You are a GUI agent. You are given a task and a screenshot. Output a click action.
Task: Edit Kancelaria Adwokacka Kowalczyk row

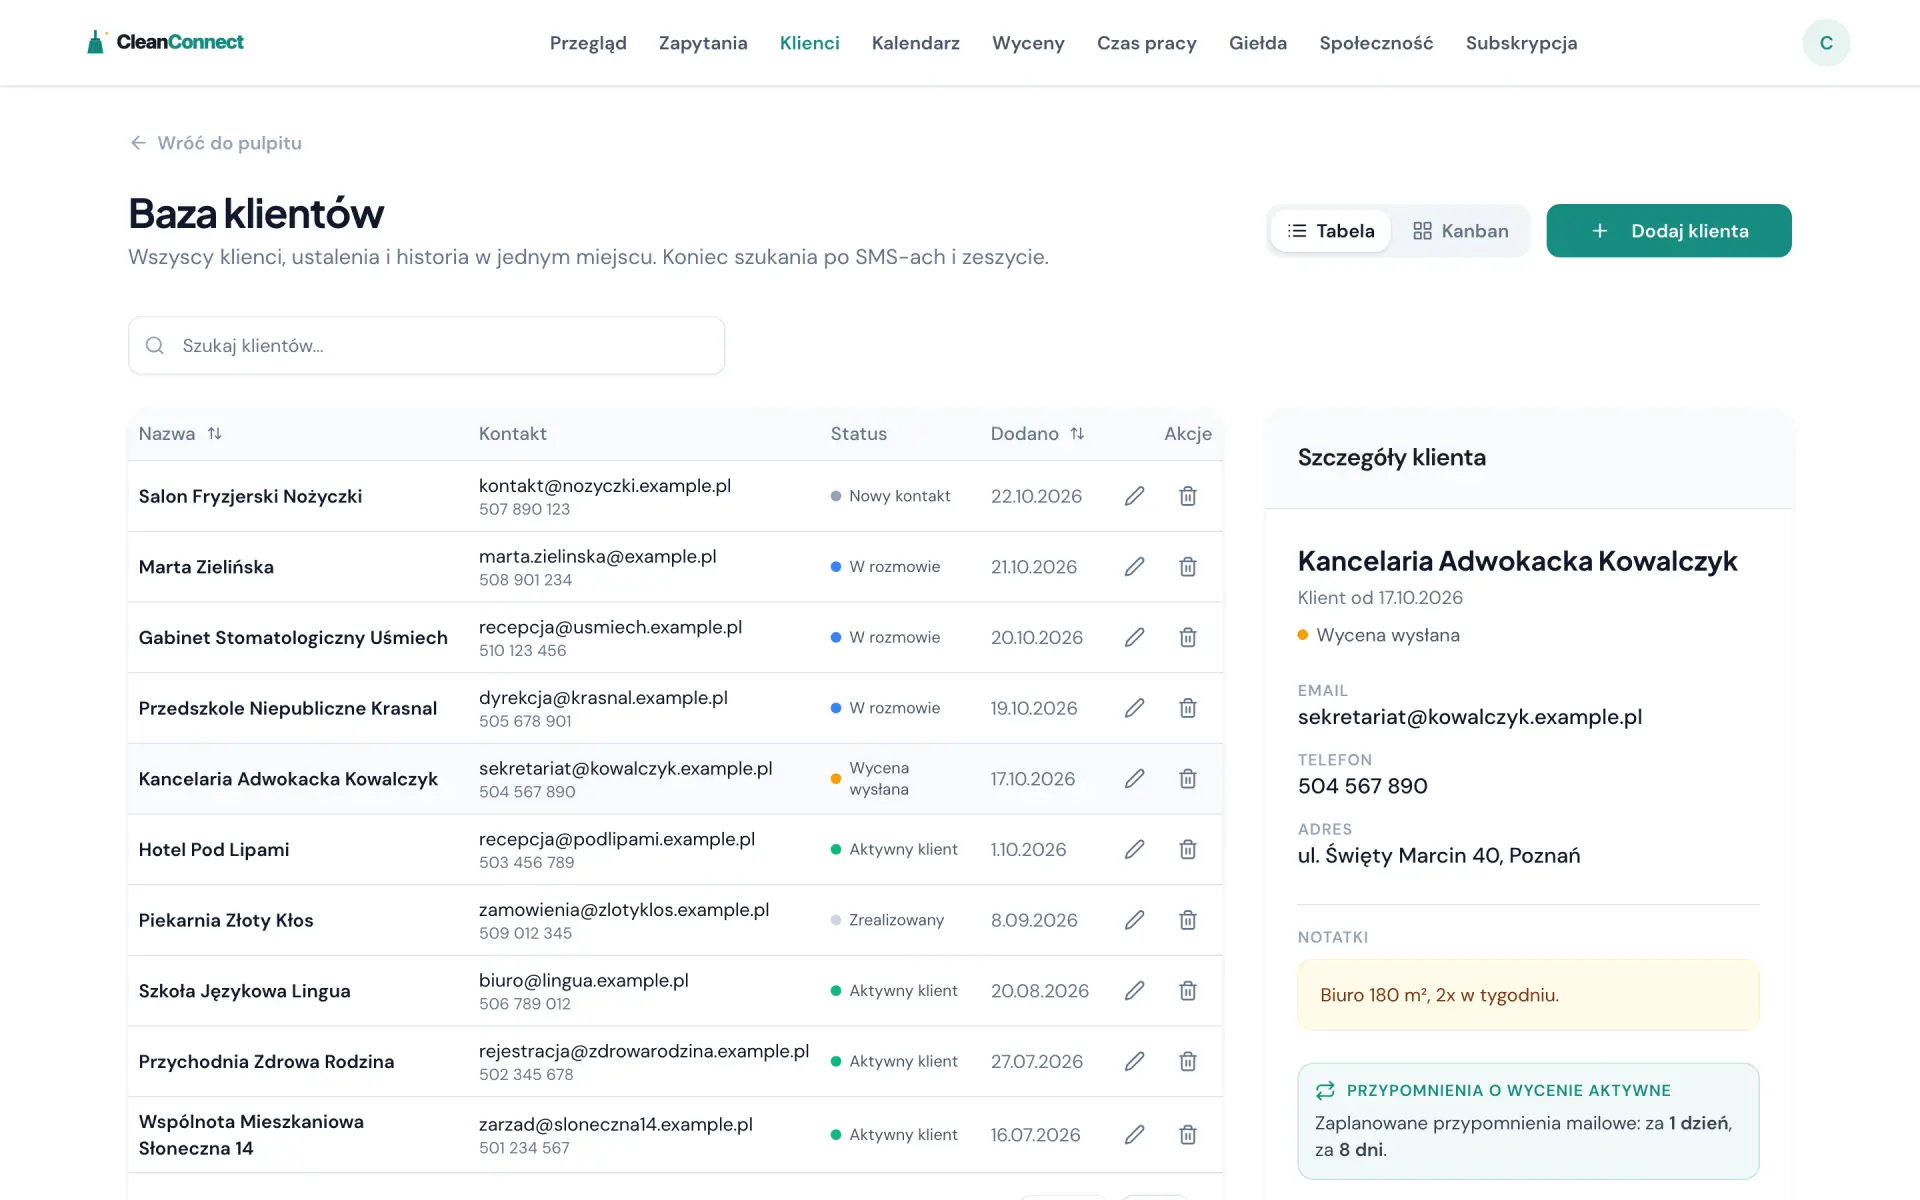[x=1134, y=779]
